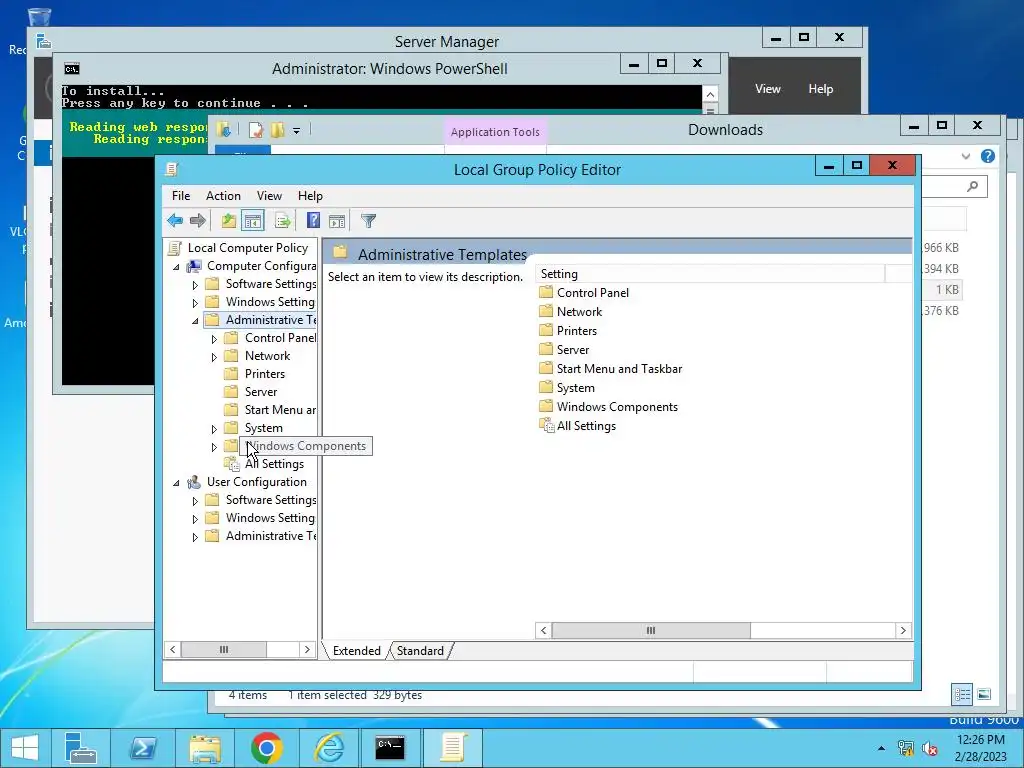This screenshot has width=1024, height=768.
Task: Click the command prompt taskbar icon
Action: (390, 748)
